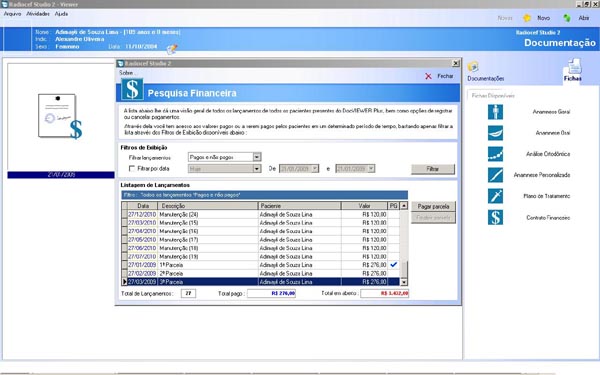This screenshot has height=375, width=600.
Task: Click the list vertical scrollbar thumb
Action: click(x=403, y=269)
